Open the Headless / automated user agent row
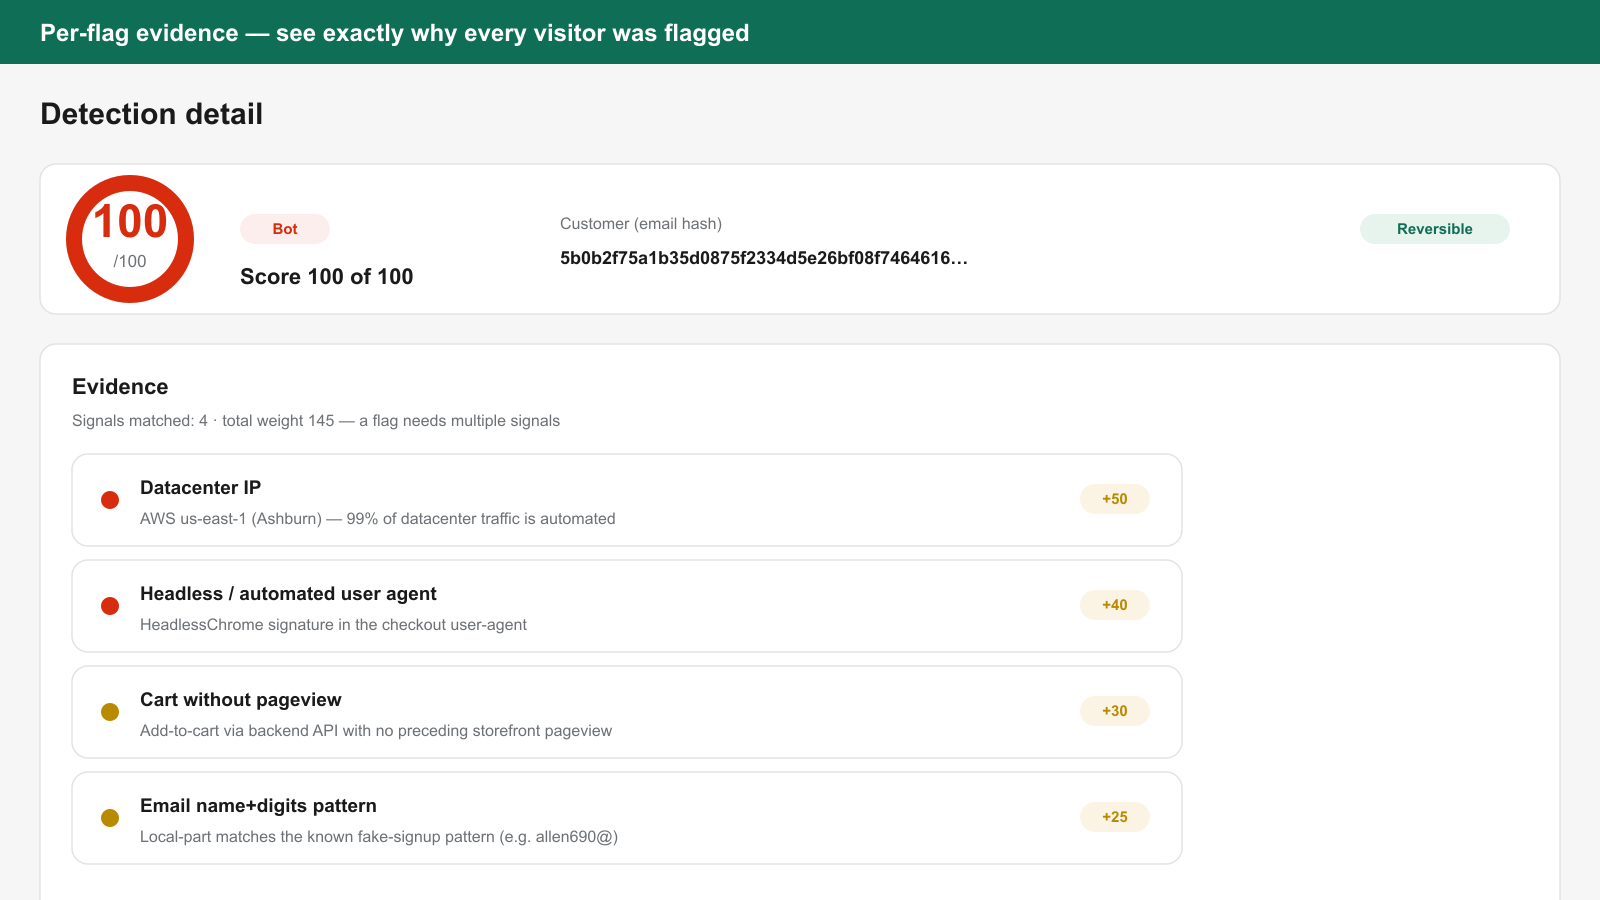 point(627,606)
